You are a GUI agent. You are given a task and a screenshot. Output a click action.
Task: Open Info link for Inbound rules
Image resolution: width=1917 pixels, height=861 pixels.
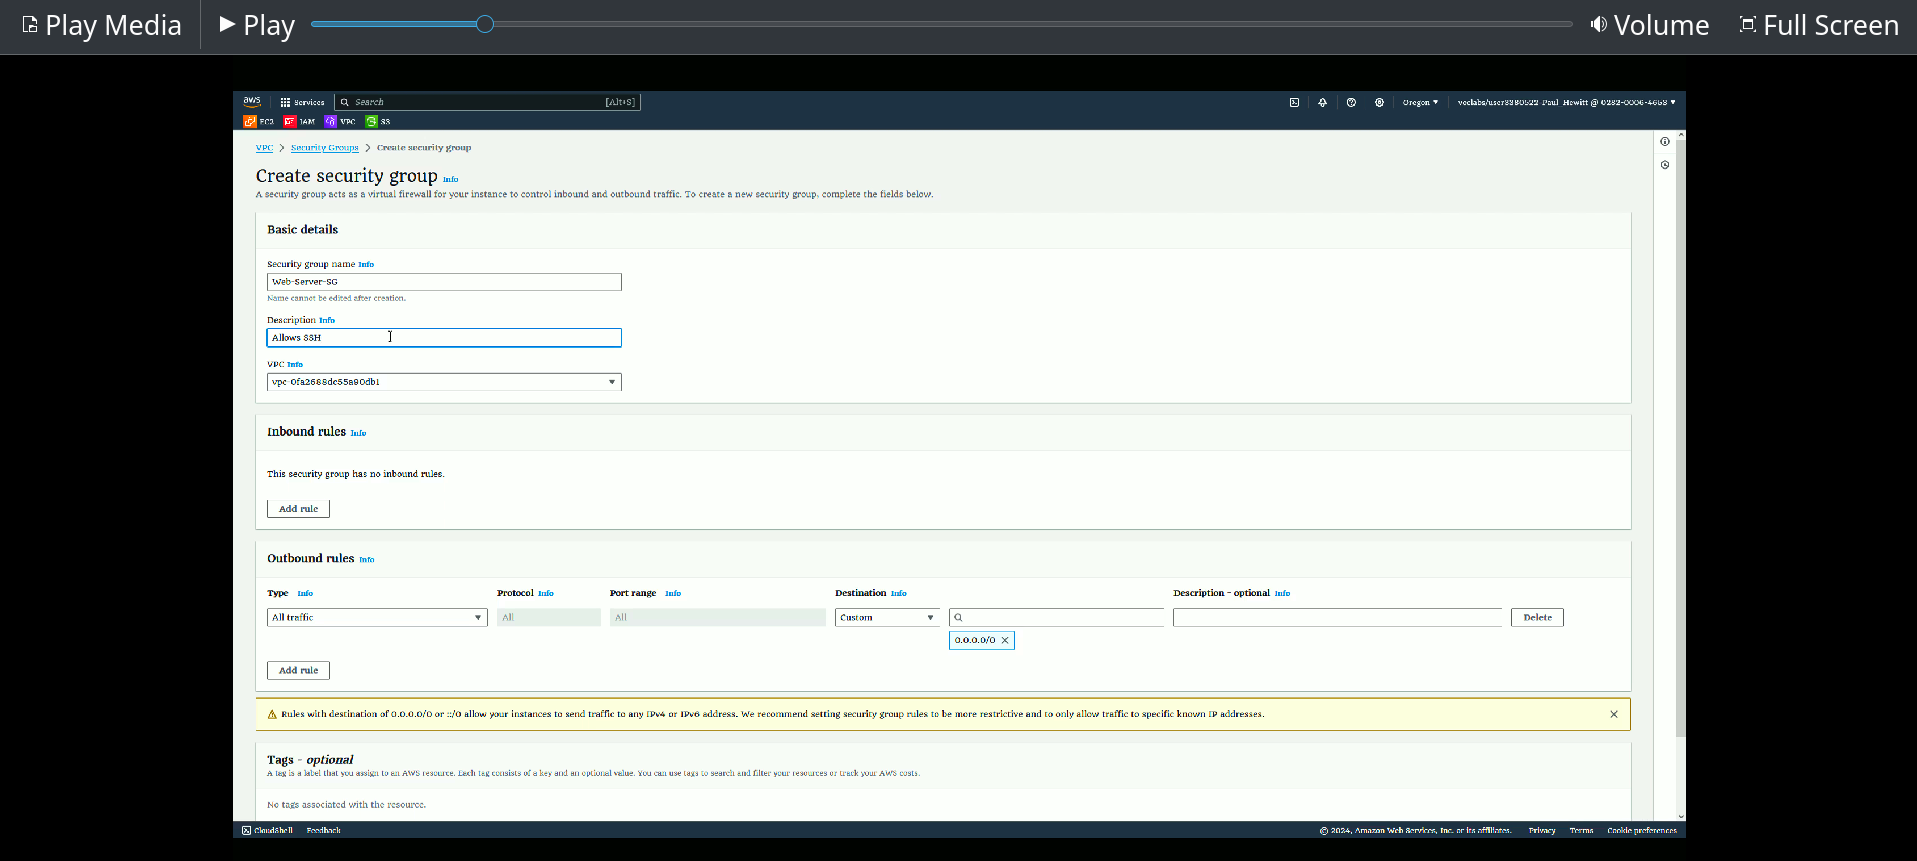(358, 433)
